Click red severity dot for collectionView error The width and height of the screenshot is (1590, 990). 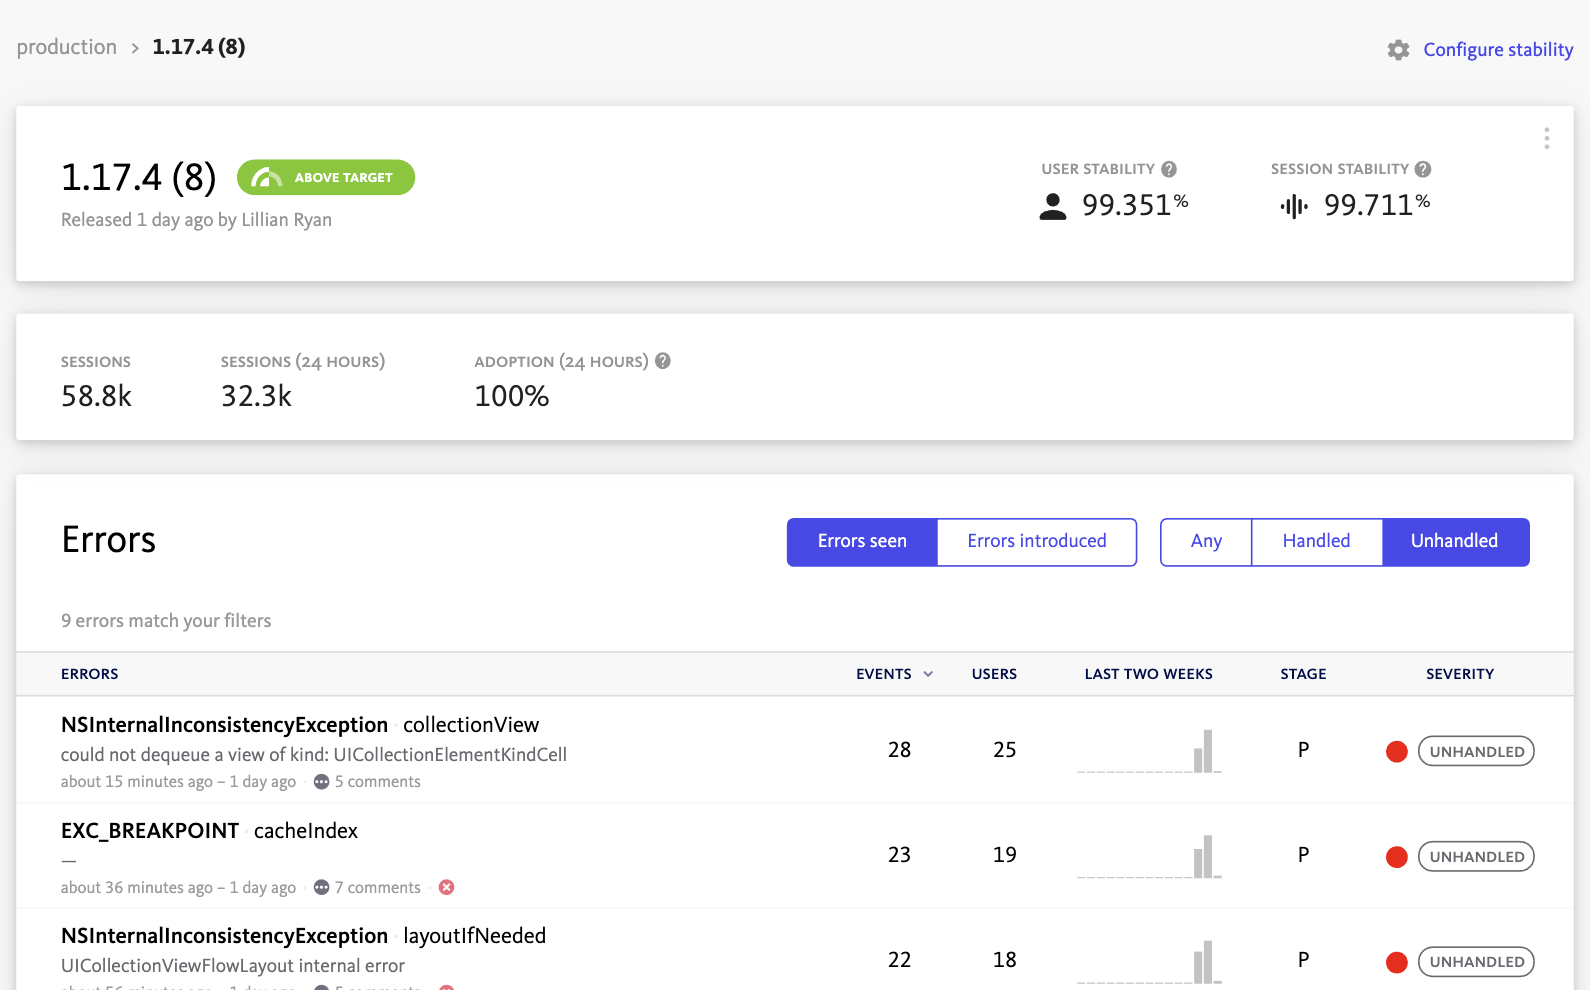pyautogui.click(x=1397, y=752)
